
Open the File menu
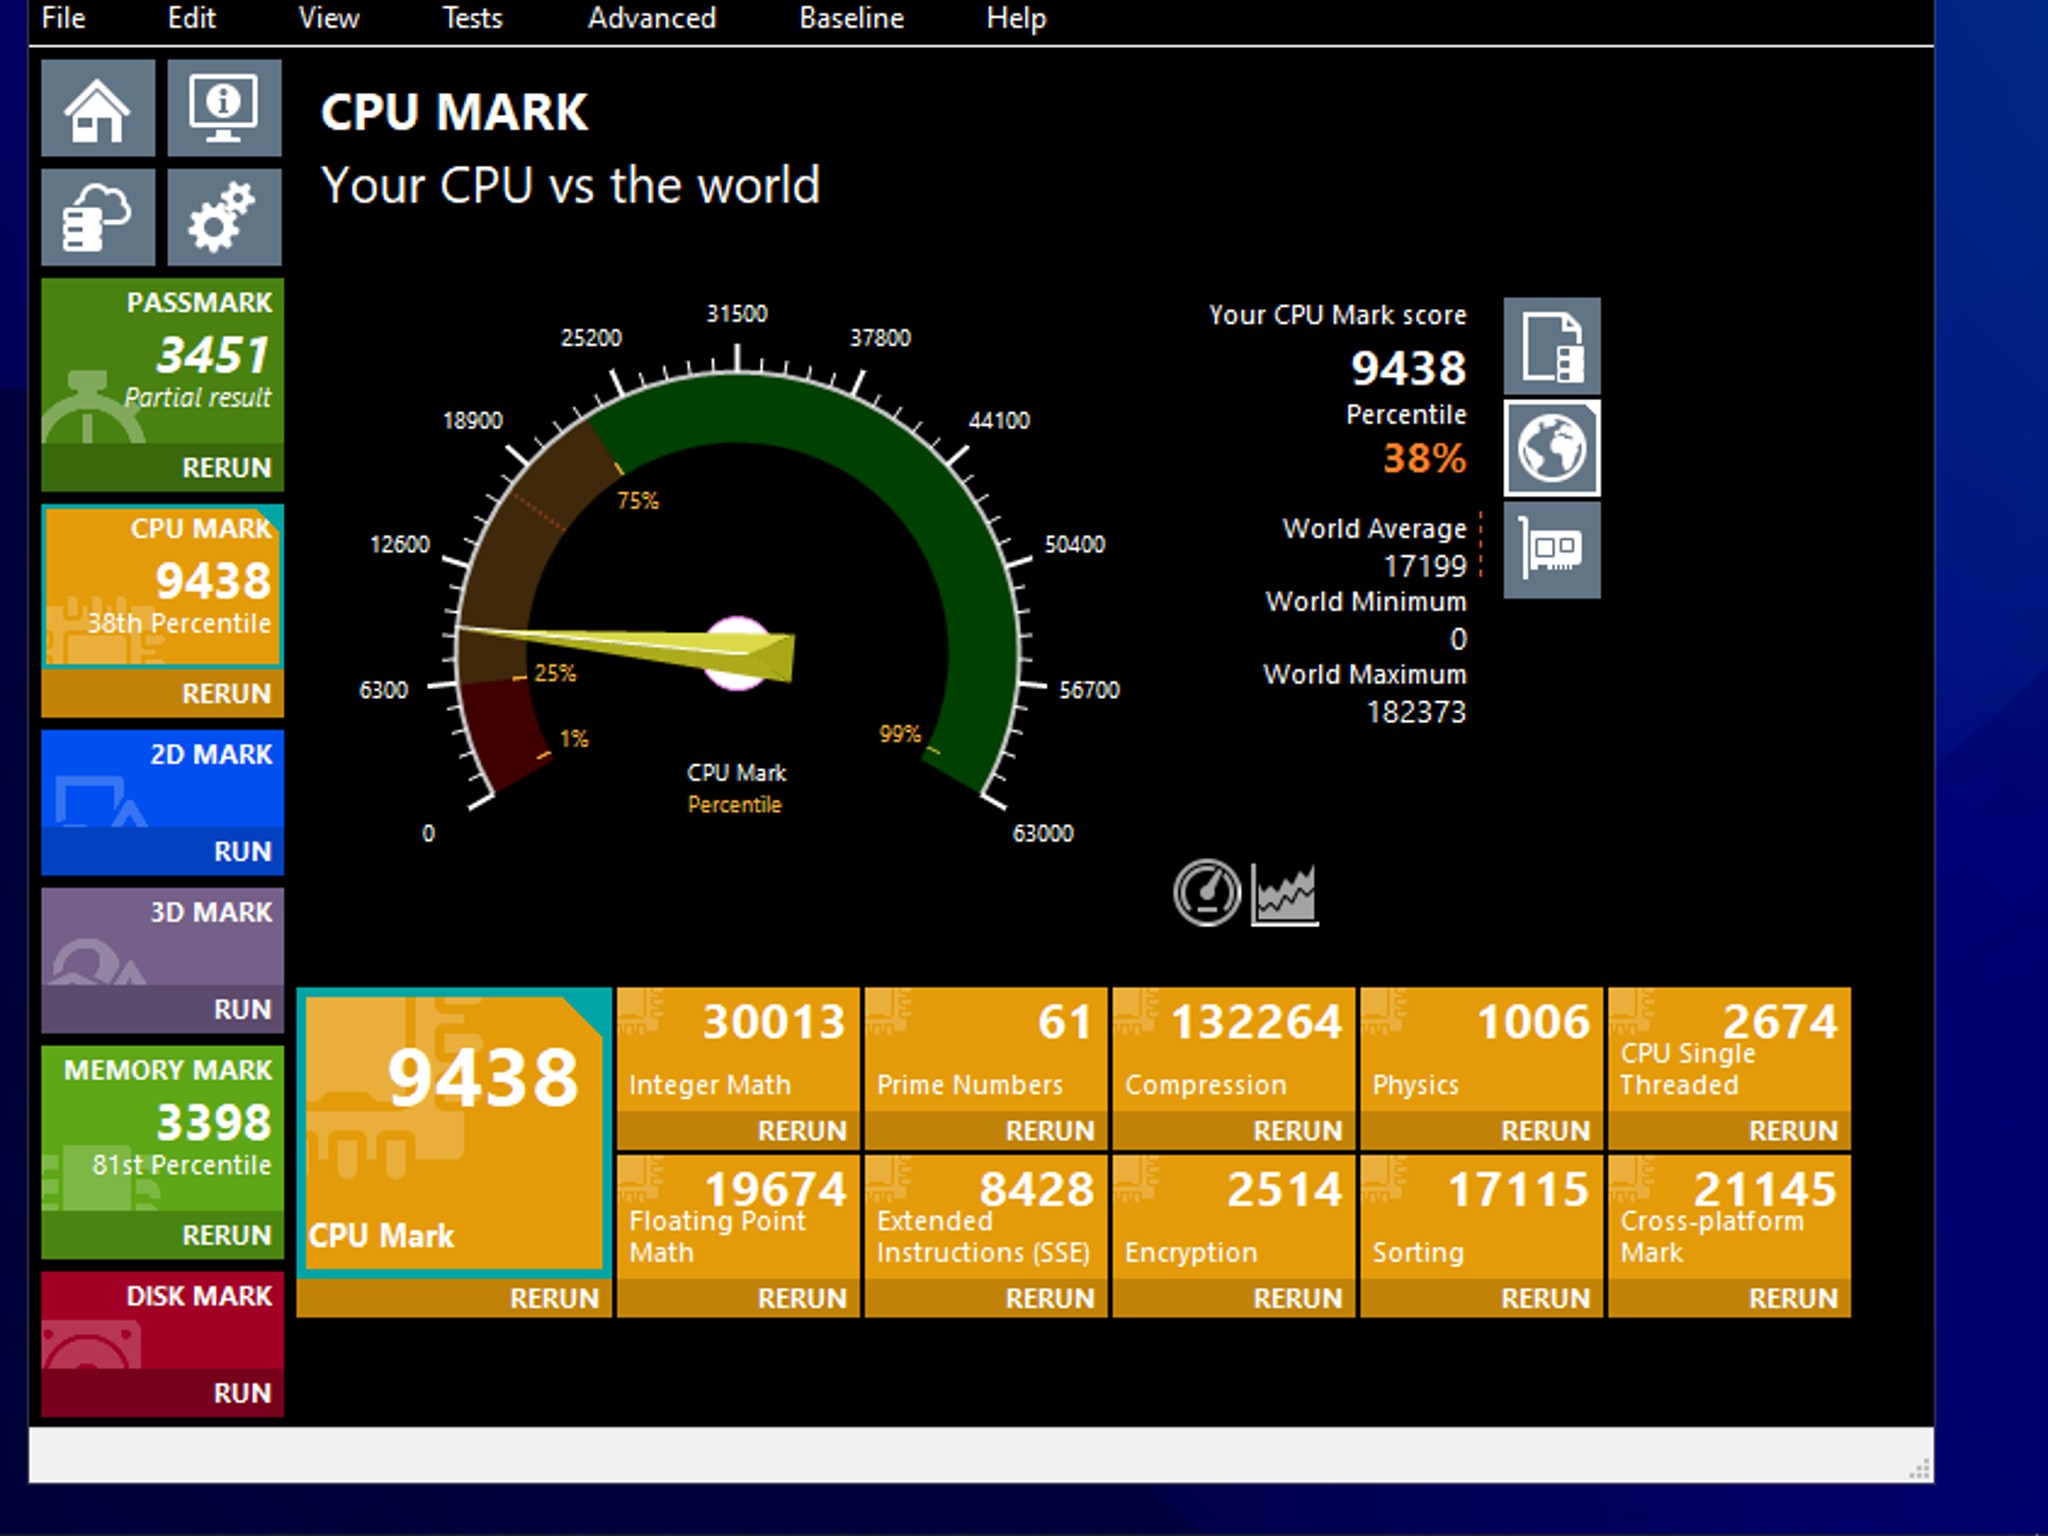coord(62,18)
